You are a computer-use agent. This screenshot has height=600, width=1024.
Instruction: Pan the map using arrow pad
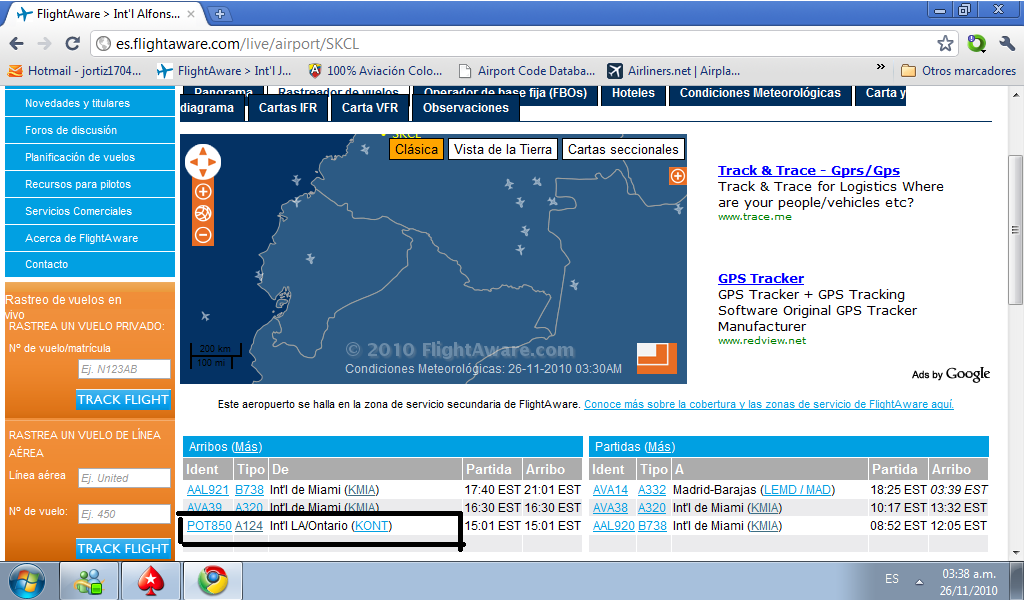coord(203,161)
